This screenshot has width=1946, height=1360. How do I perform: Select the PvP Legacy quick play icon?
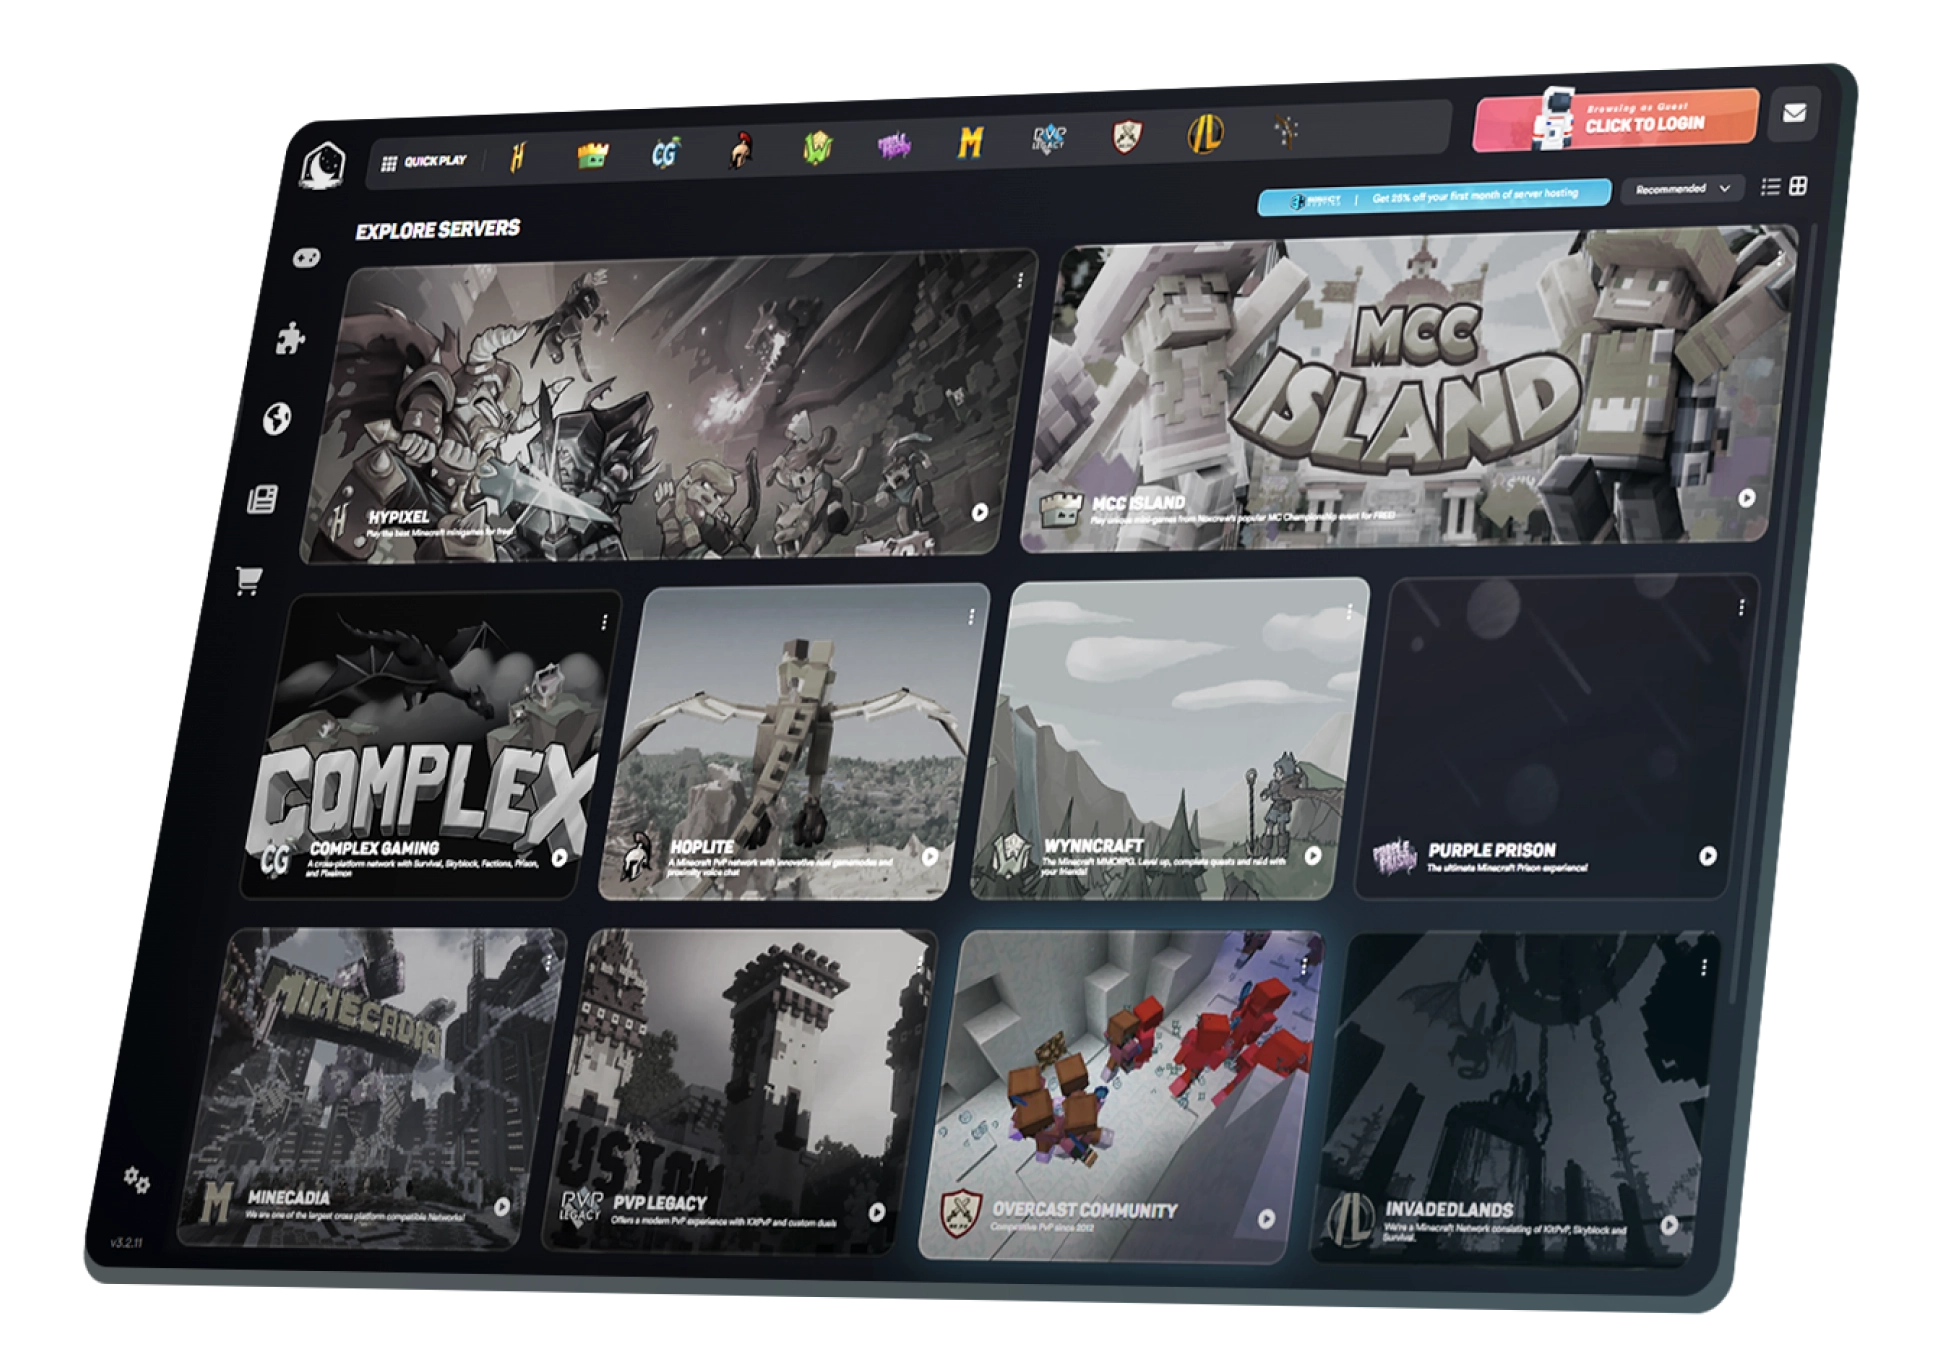(1049, 138)
